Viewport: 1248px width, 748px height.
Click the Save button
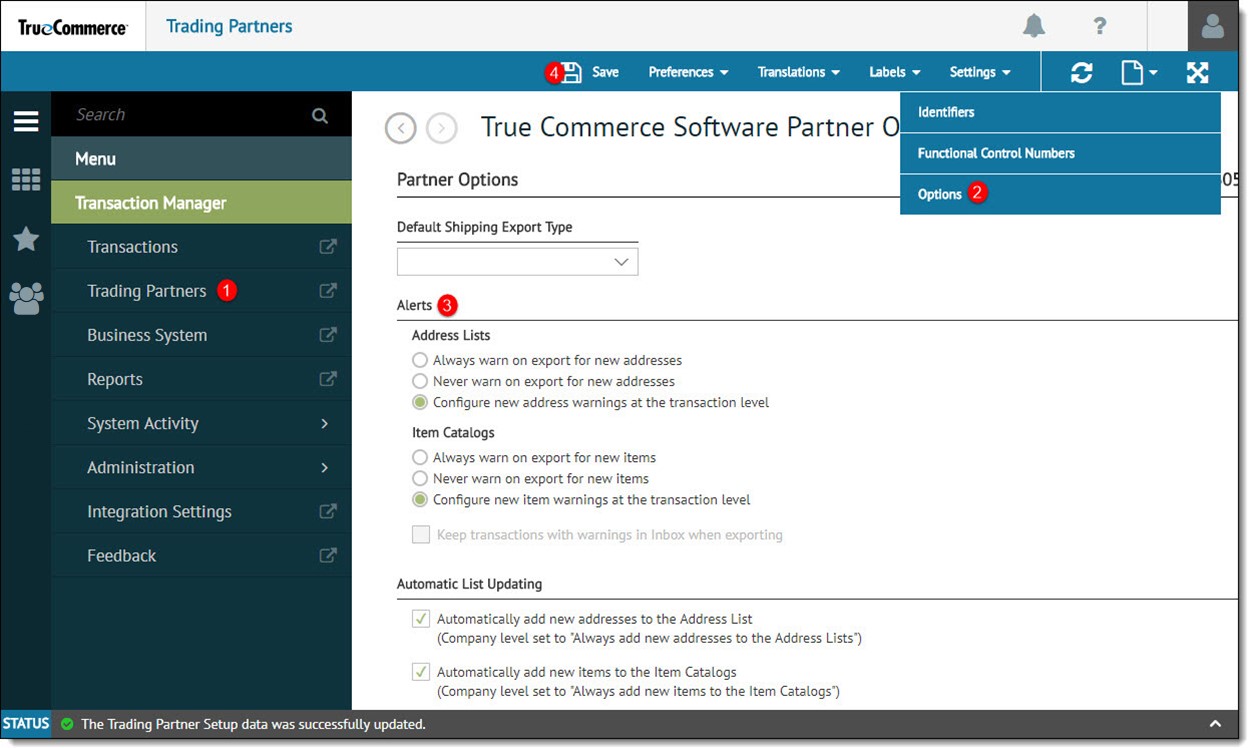click(x=592, y=72)
